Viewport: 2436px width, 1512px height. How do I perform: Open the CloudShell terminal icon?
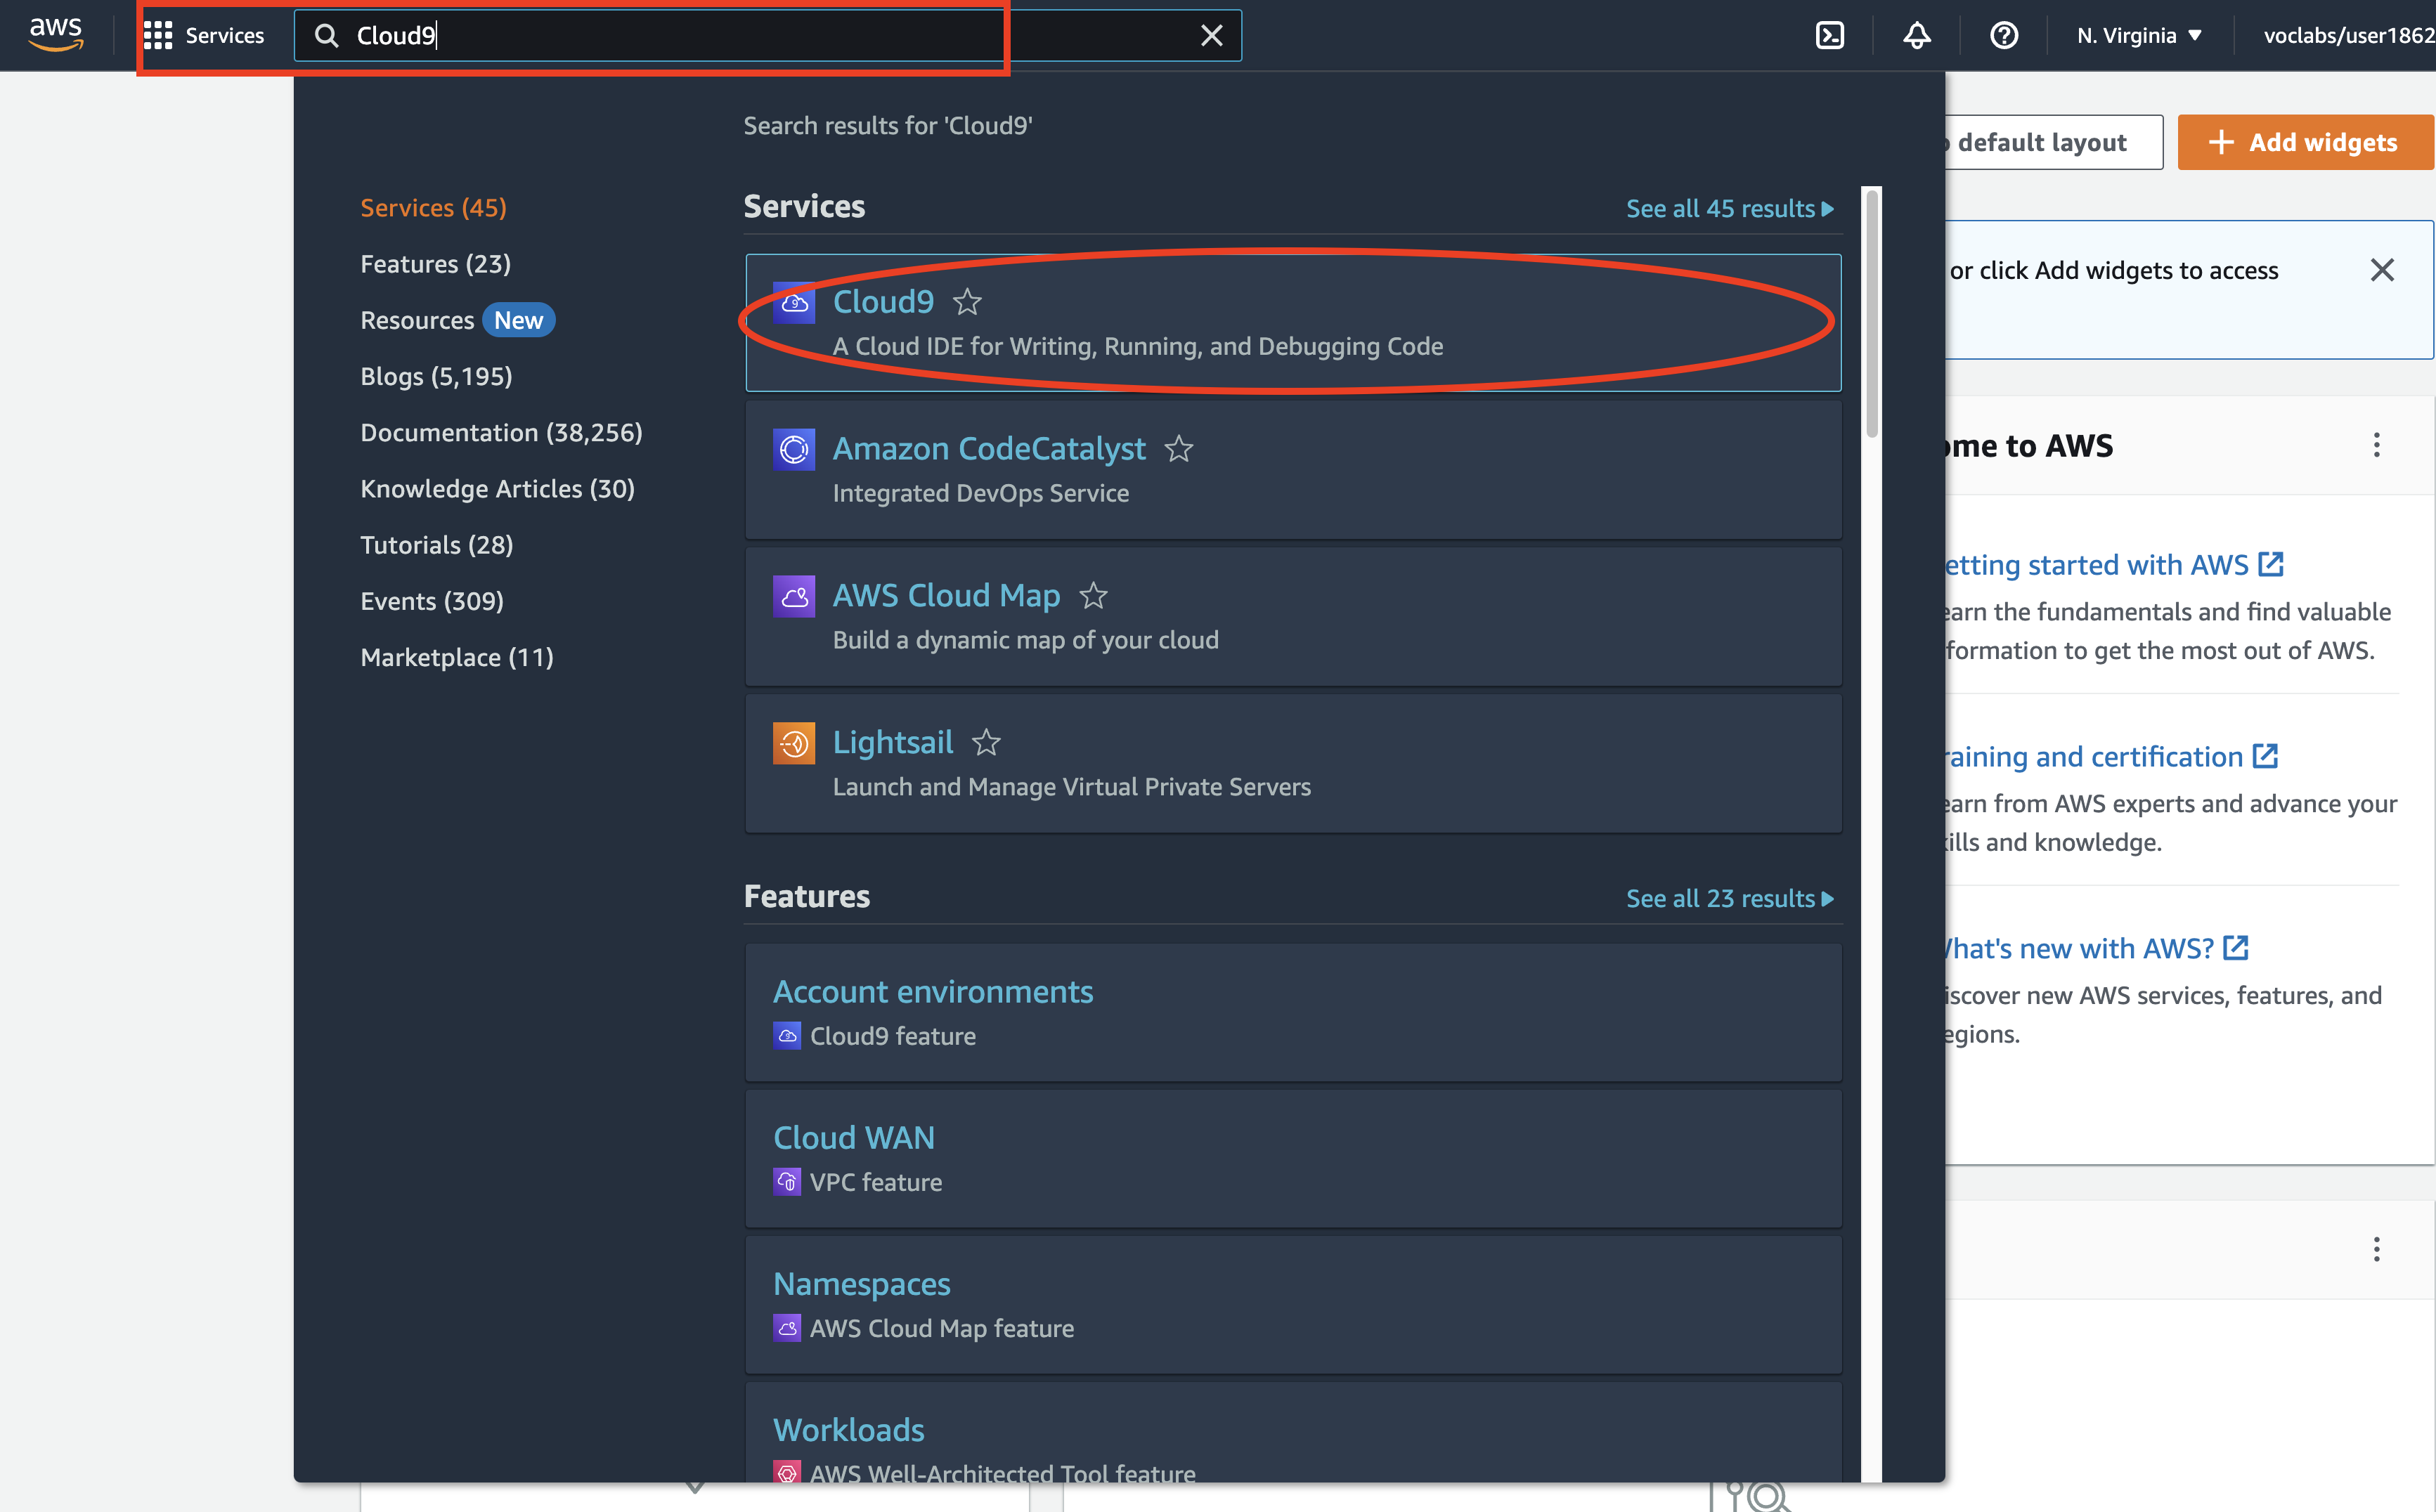pyautogui.click(x=1829, y=35)
